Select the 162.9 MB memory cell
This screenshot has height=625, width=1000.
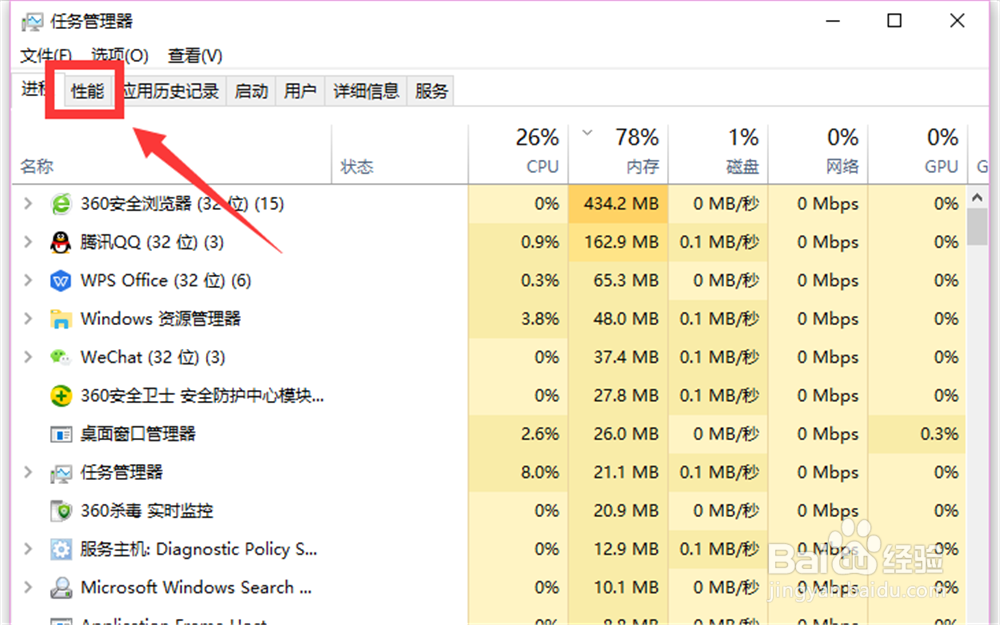(x=619, y=242)
